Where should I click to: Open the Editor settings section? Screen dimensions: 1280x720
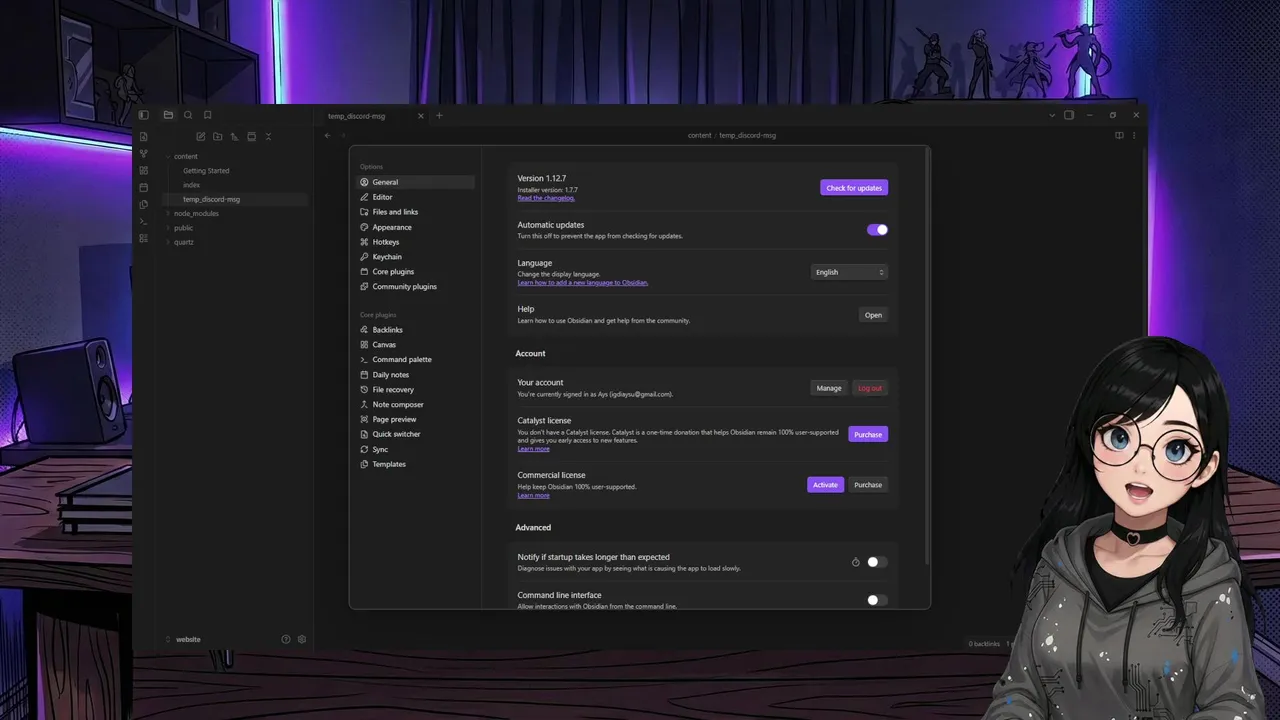click(415, 197)
